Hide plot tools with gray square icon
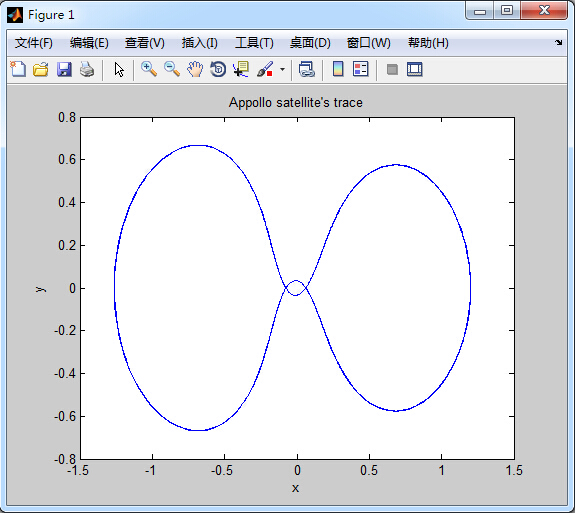 [392, 69]
